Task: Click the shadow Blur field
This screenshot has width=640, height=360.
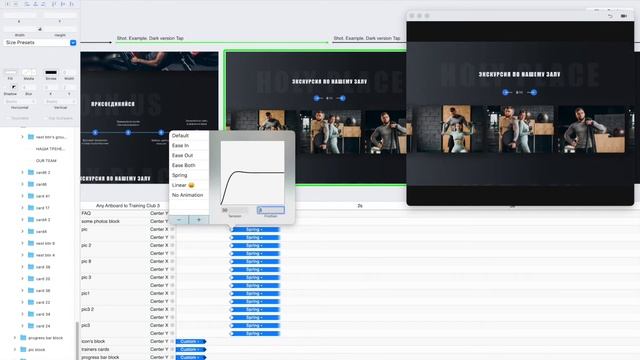Action: tap(29, 88)
